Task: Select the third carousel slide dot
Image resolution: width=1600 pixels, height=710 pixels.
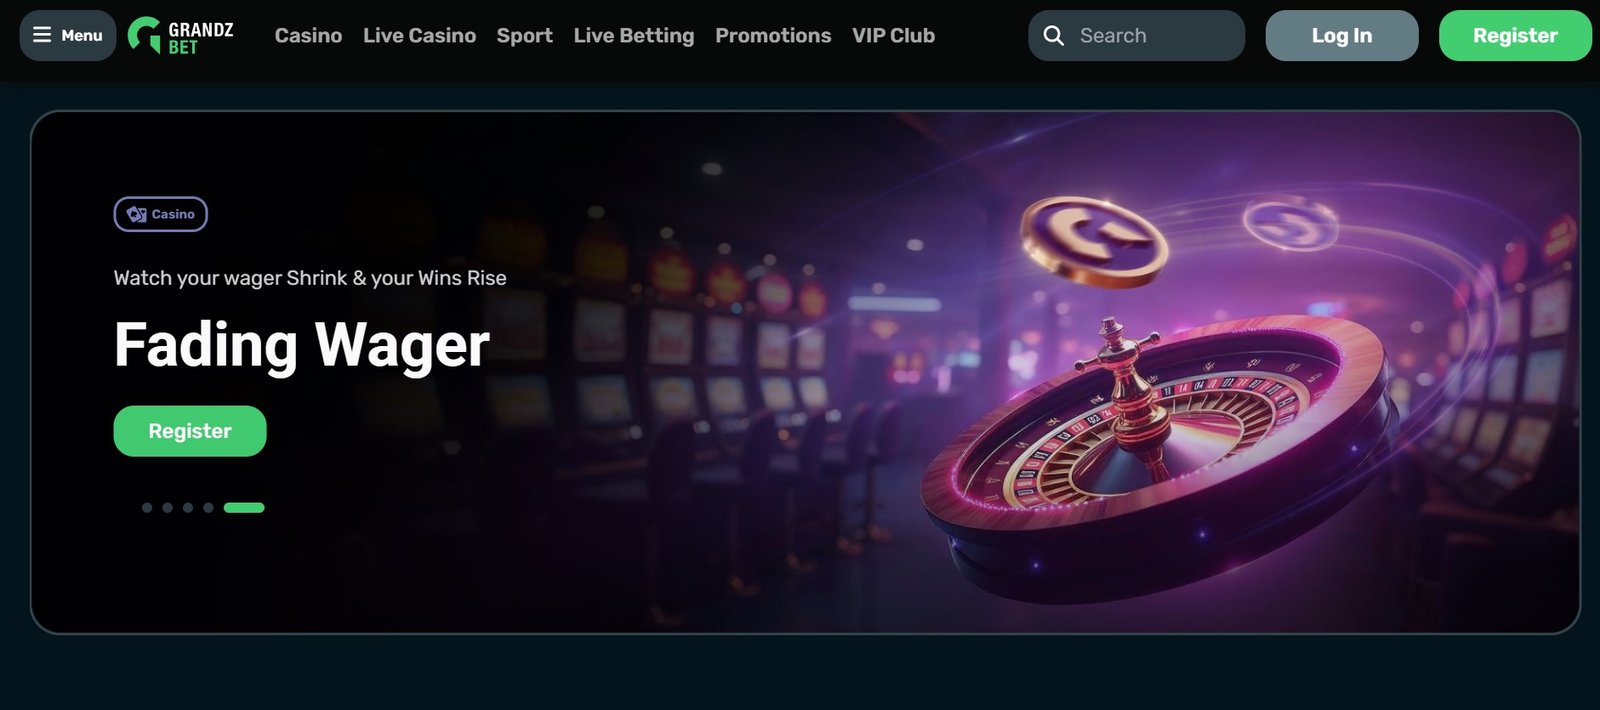Action: 188,508
